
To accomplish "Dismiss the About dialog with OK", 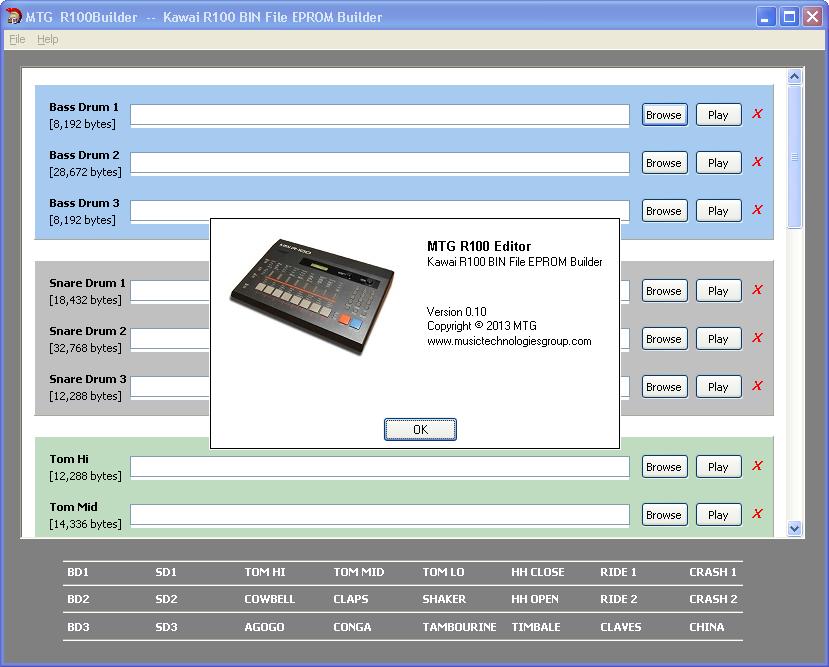I will (x=420, y=429).
